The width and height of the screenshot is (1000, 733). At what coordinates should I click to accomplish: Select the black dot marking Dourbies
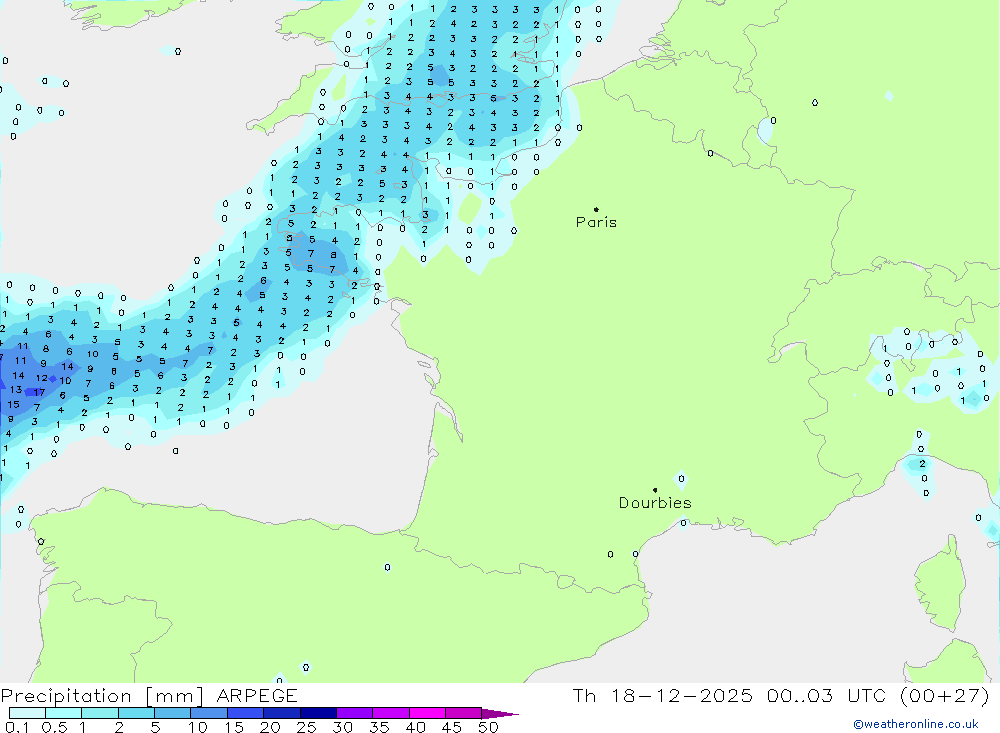655,490
